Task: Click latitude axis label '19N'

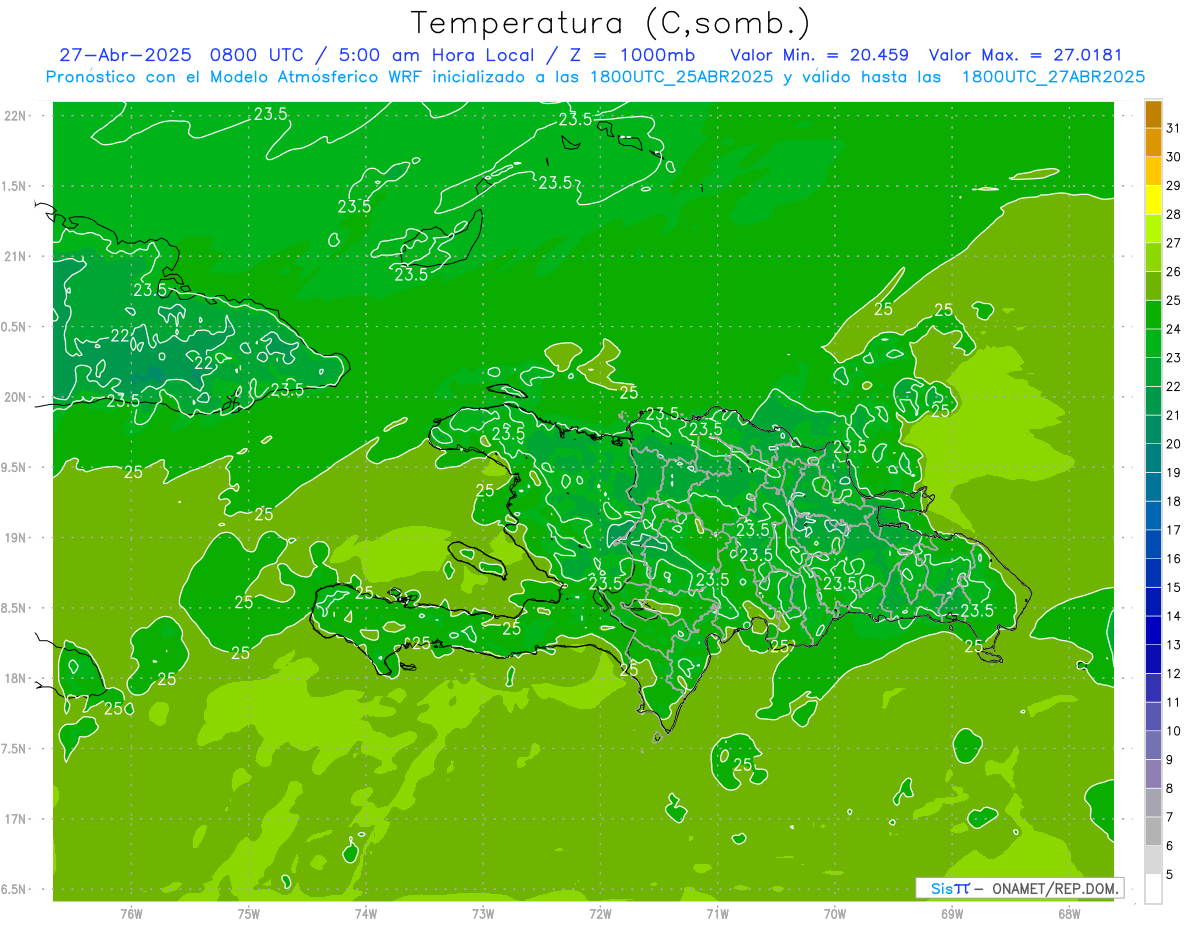Action: coord(15,538)
